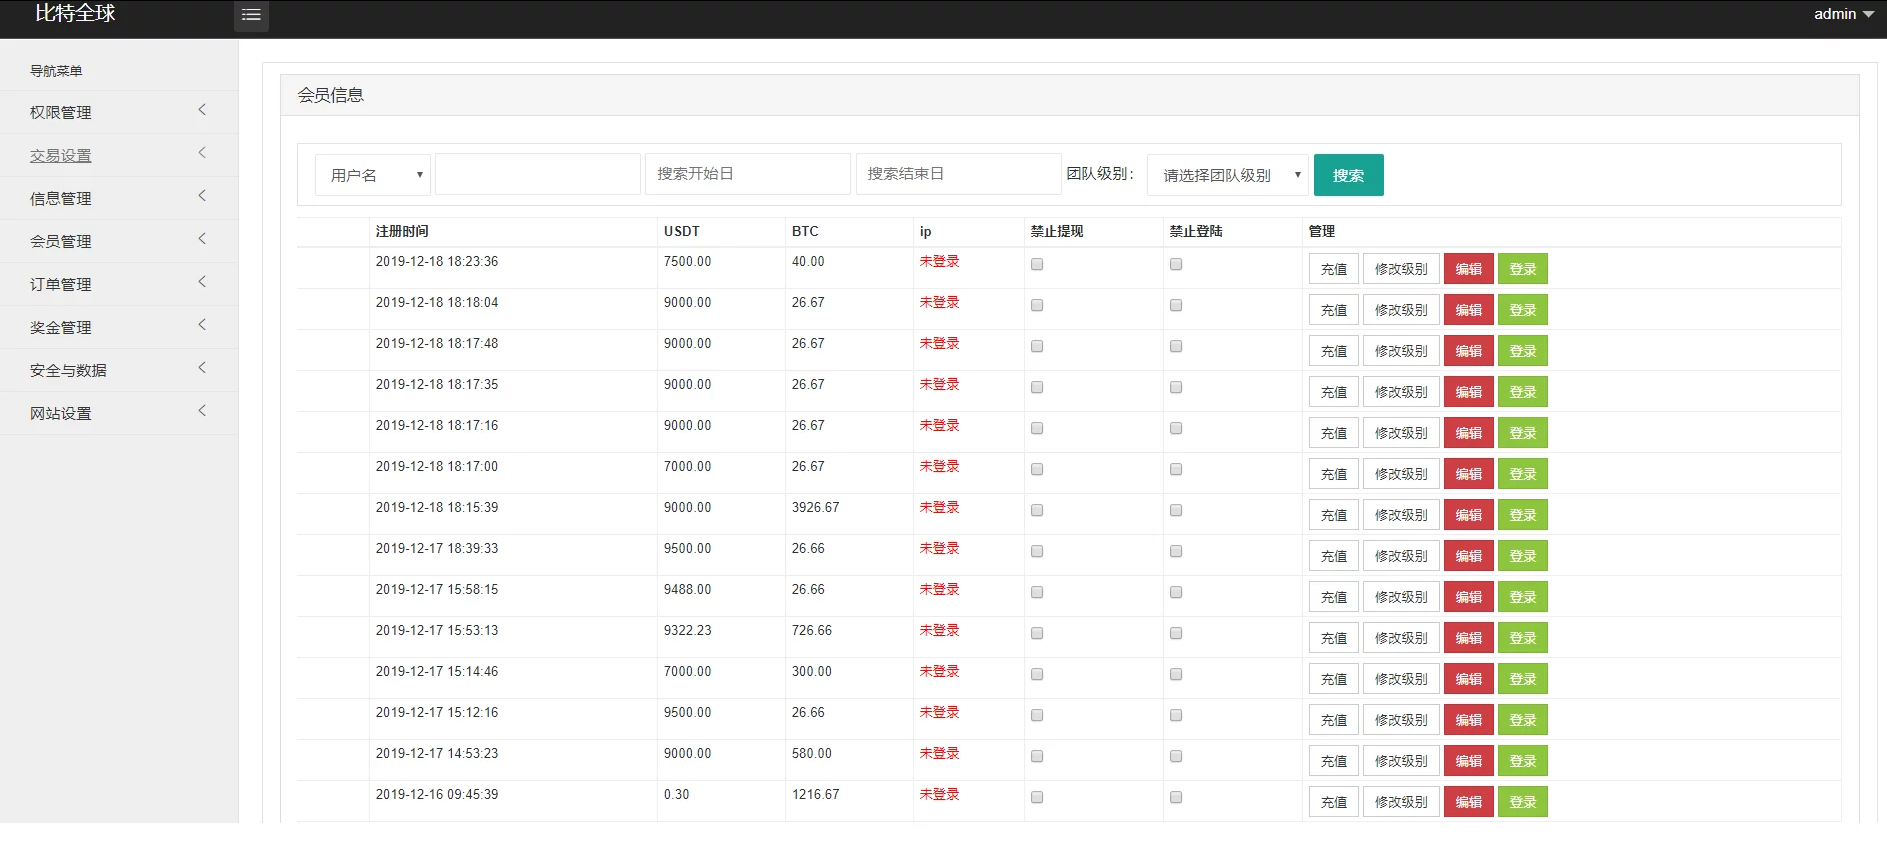Click 编辑 for row 2019-12-17 15:14:46
The width and height of the screenshot is (1887, 866).
1469,679
